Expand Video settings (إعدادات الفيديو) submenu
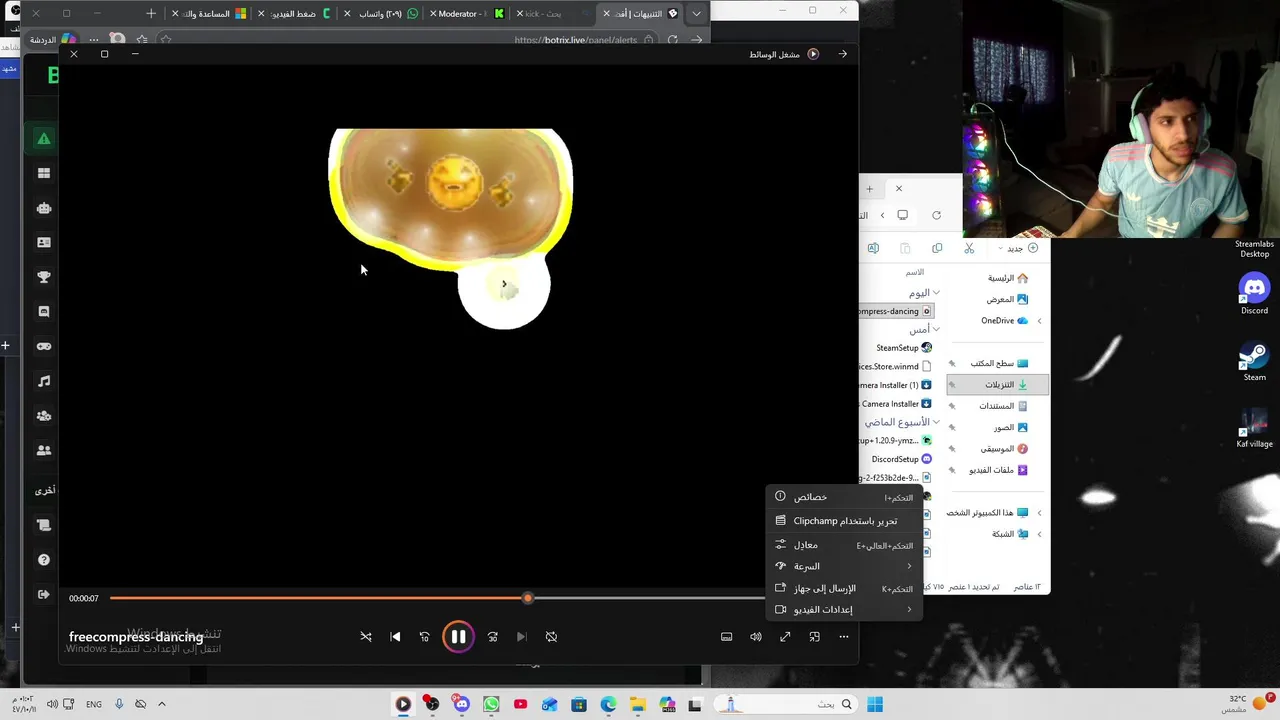 [845, 609]
